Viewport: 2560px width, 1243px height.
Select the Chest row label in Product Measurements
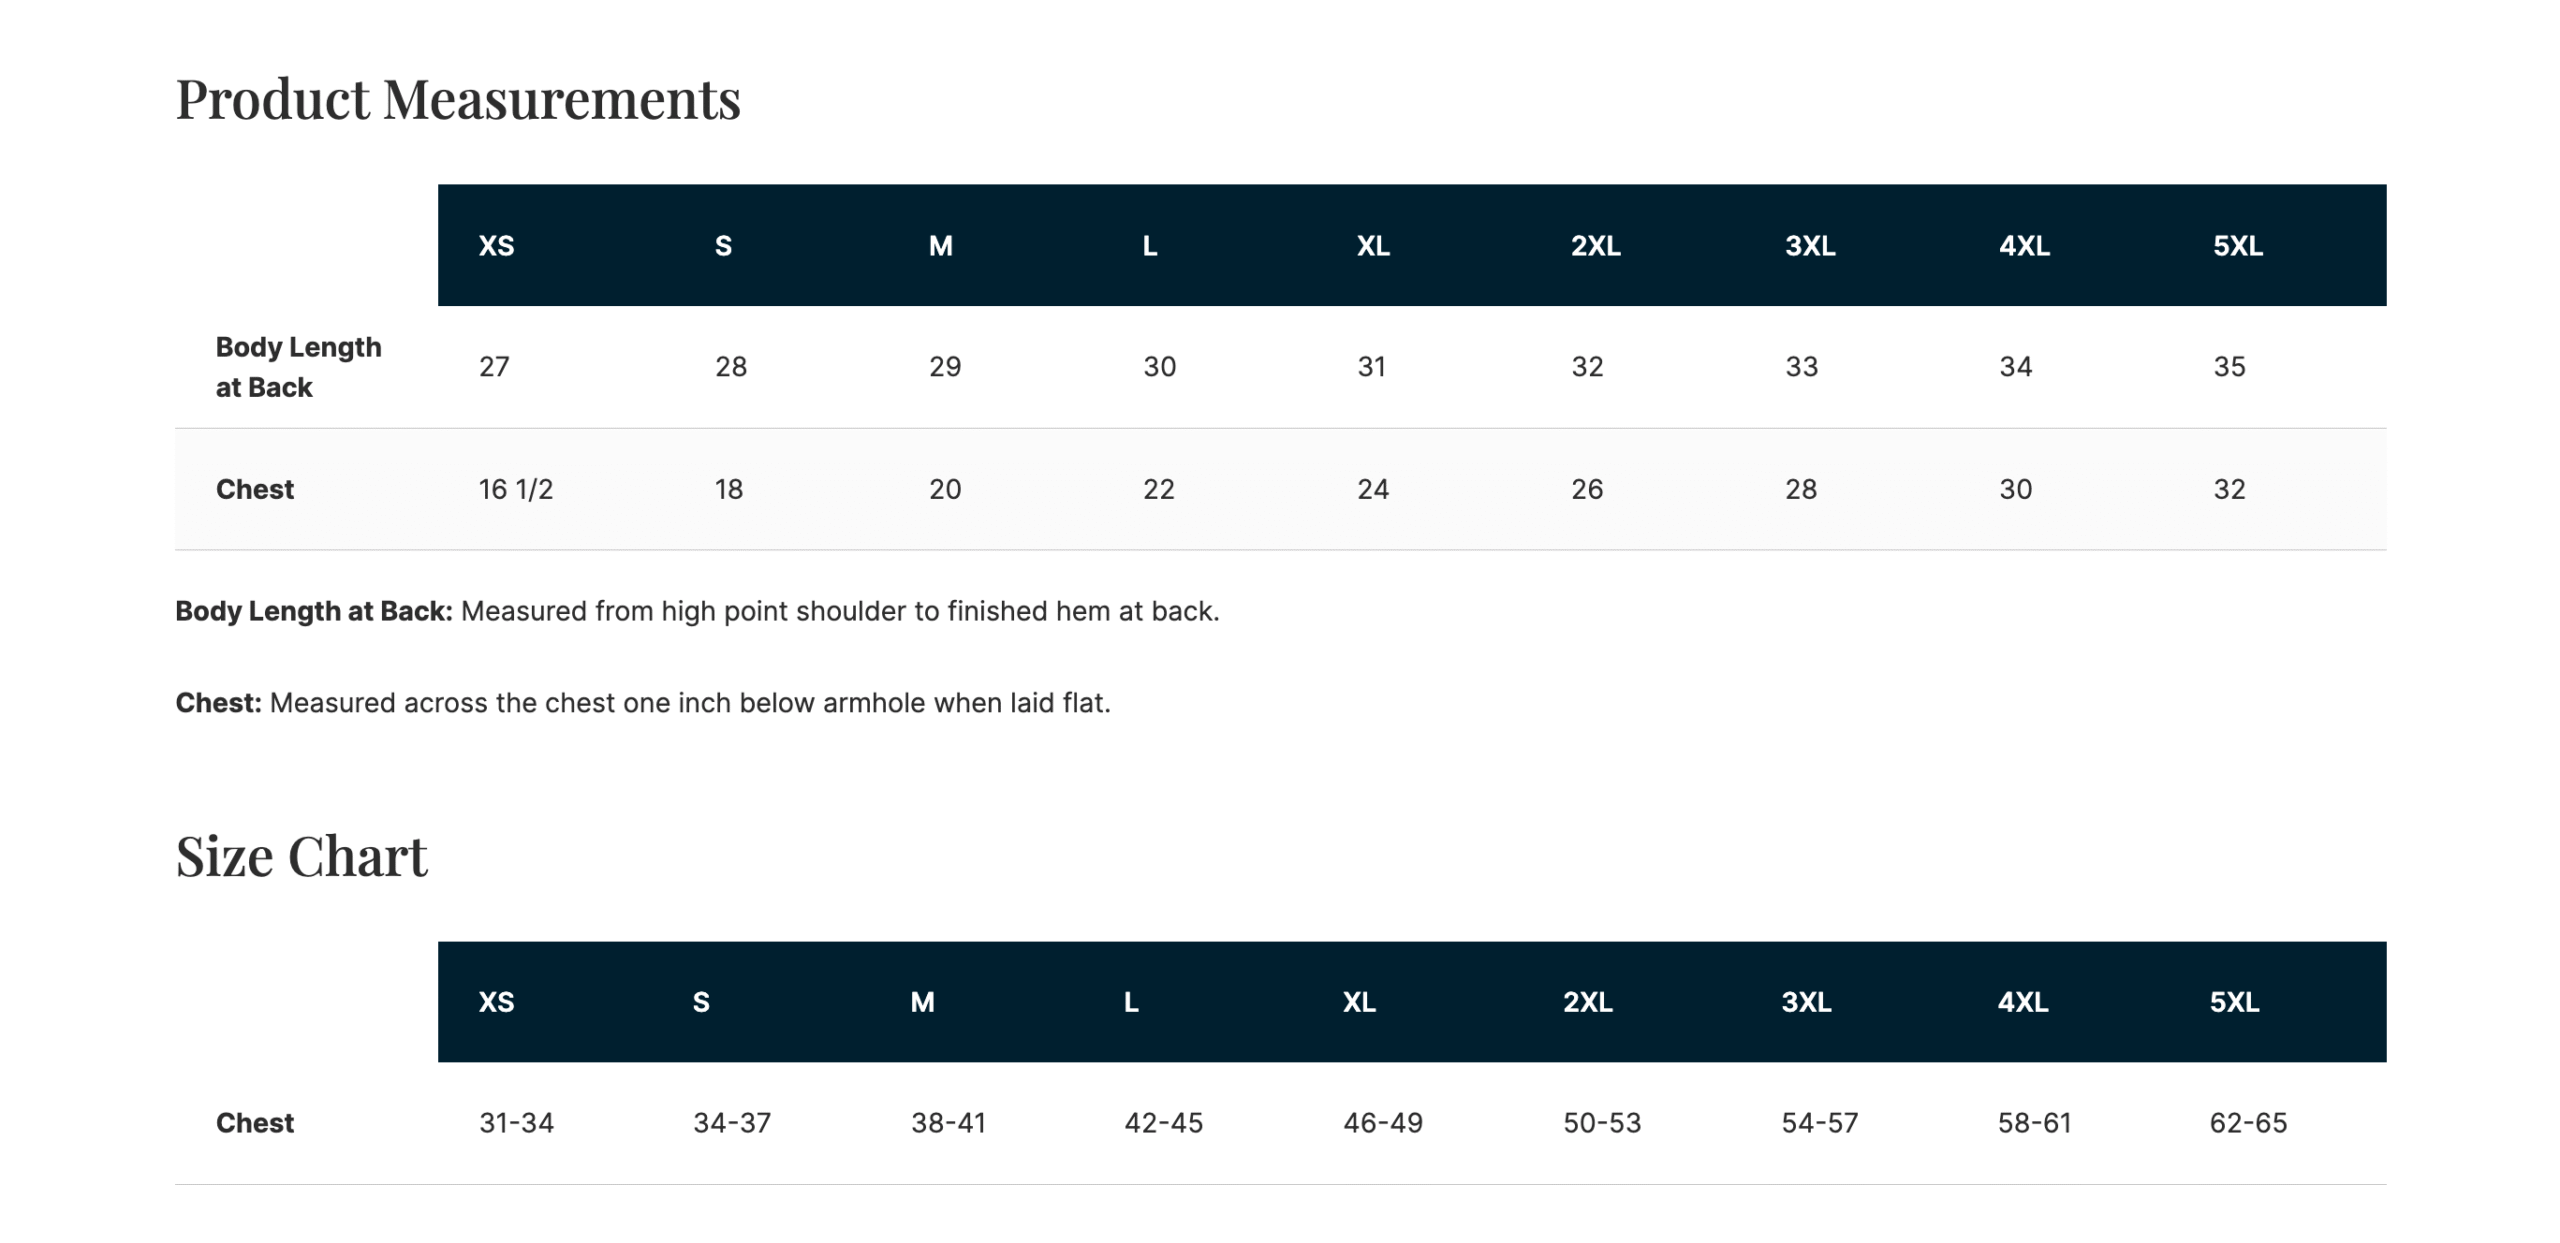coord(255,489)
